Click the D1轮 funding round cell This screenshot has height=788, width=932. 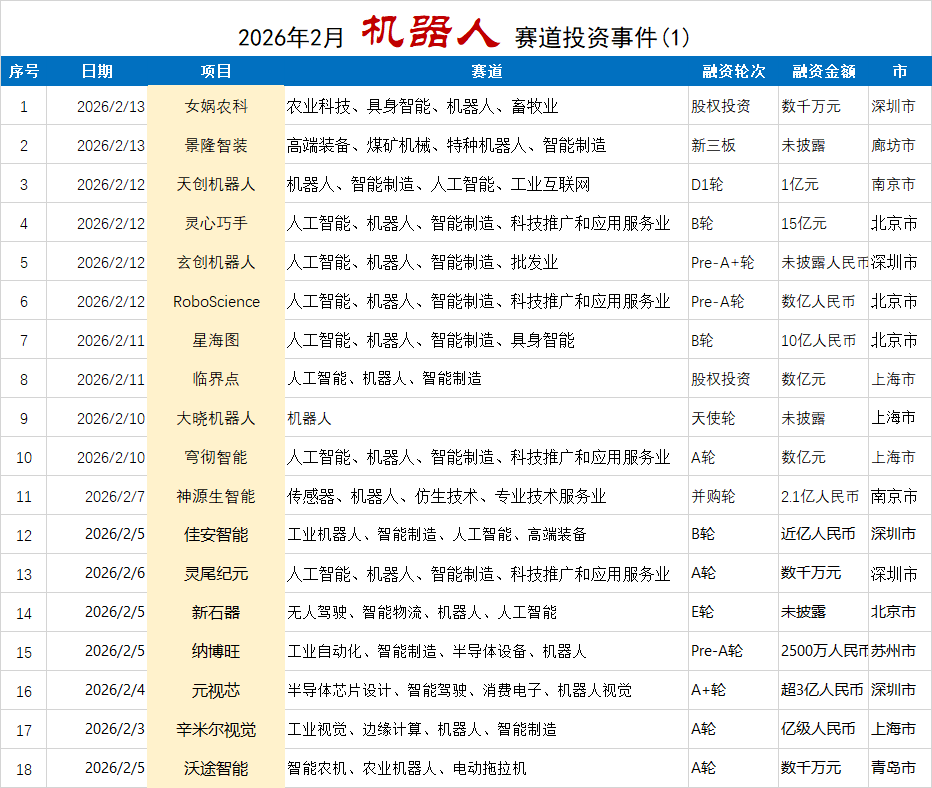[x=733, y=184]
